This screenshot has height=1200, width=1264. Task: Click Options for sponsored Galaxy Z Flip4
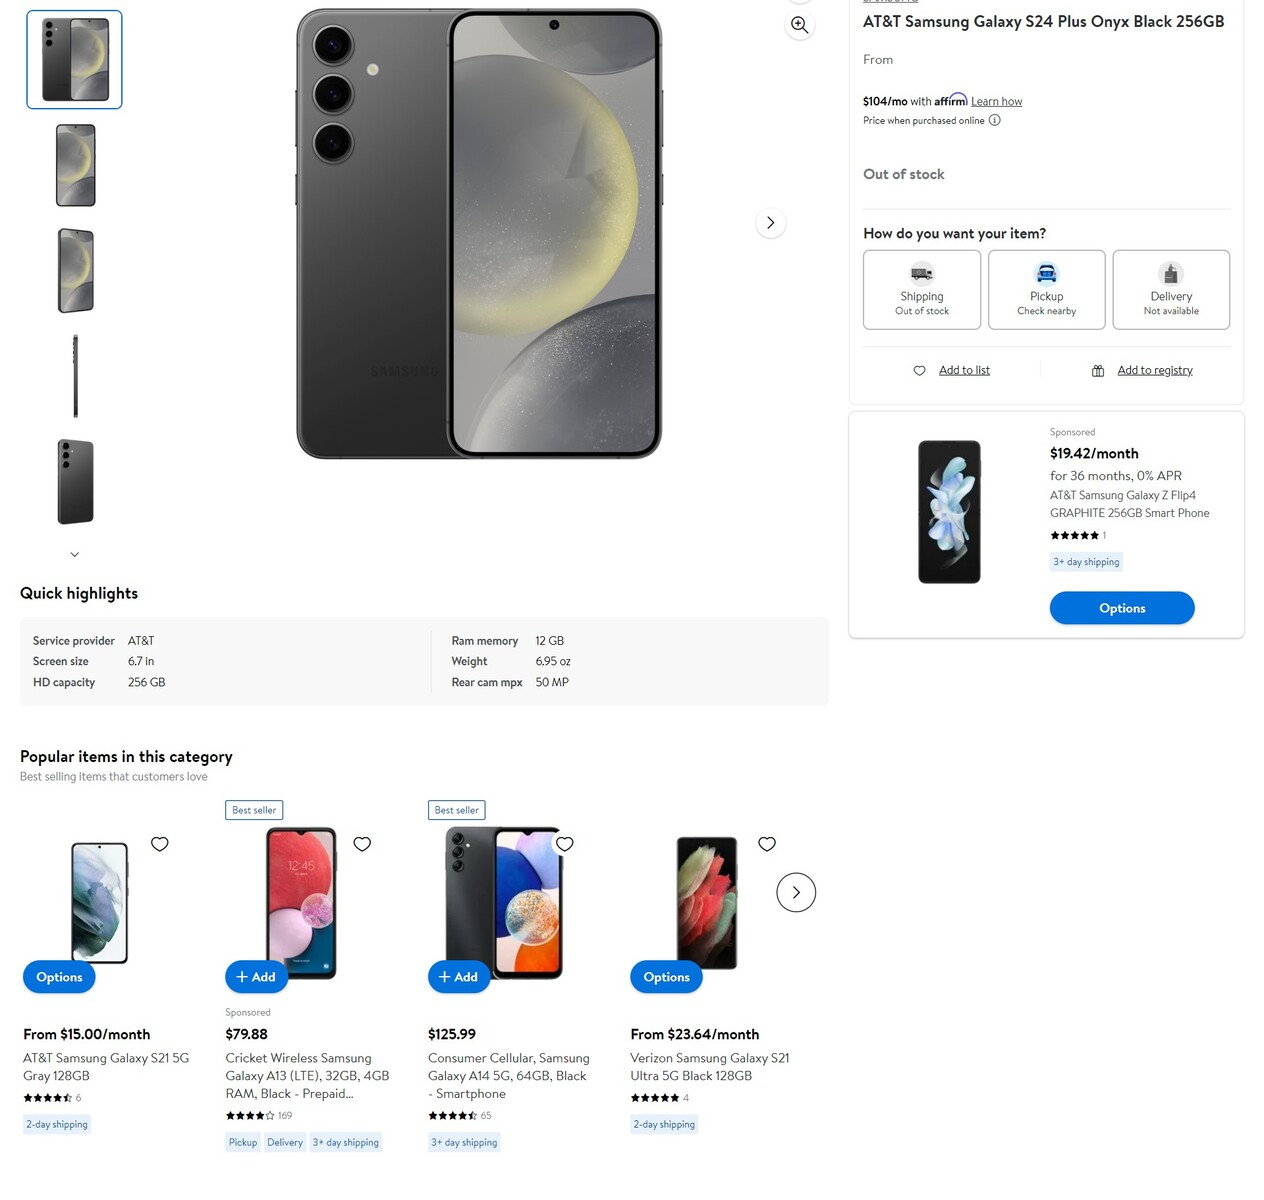pyautogui.click(x=1121, y=608)
